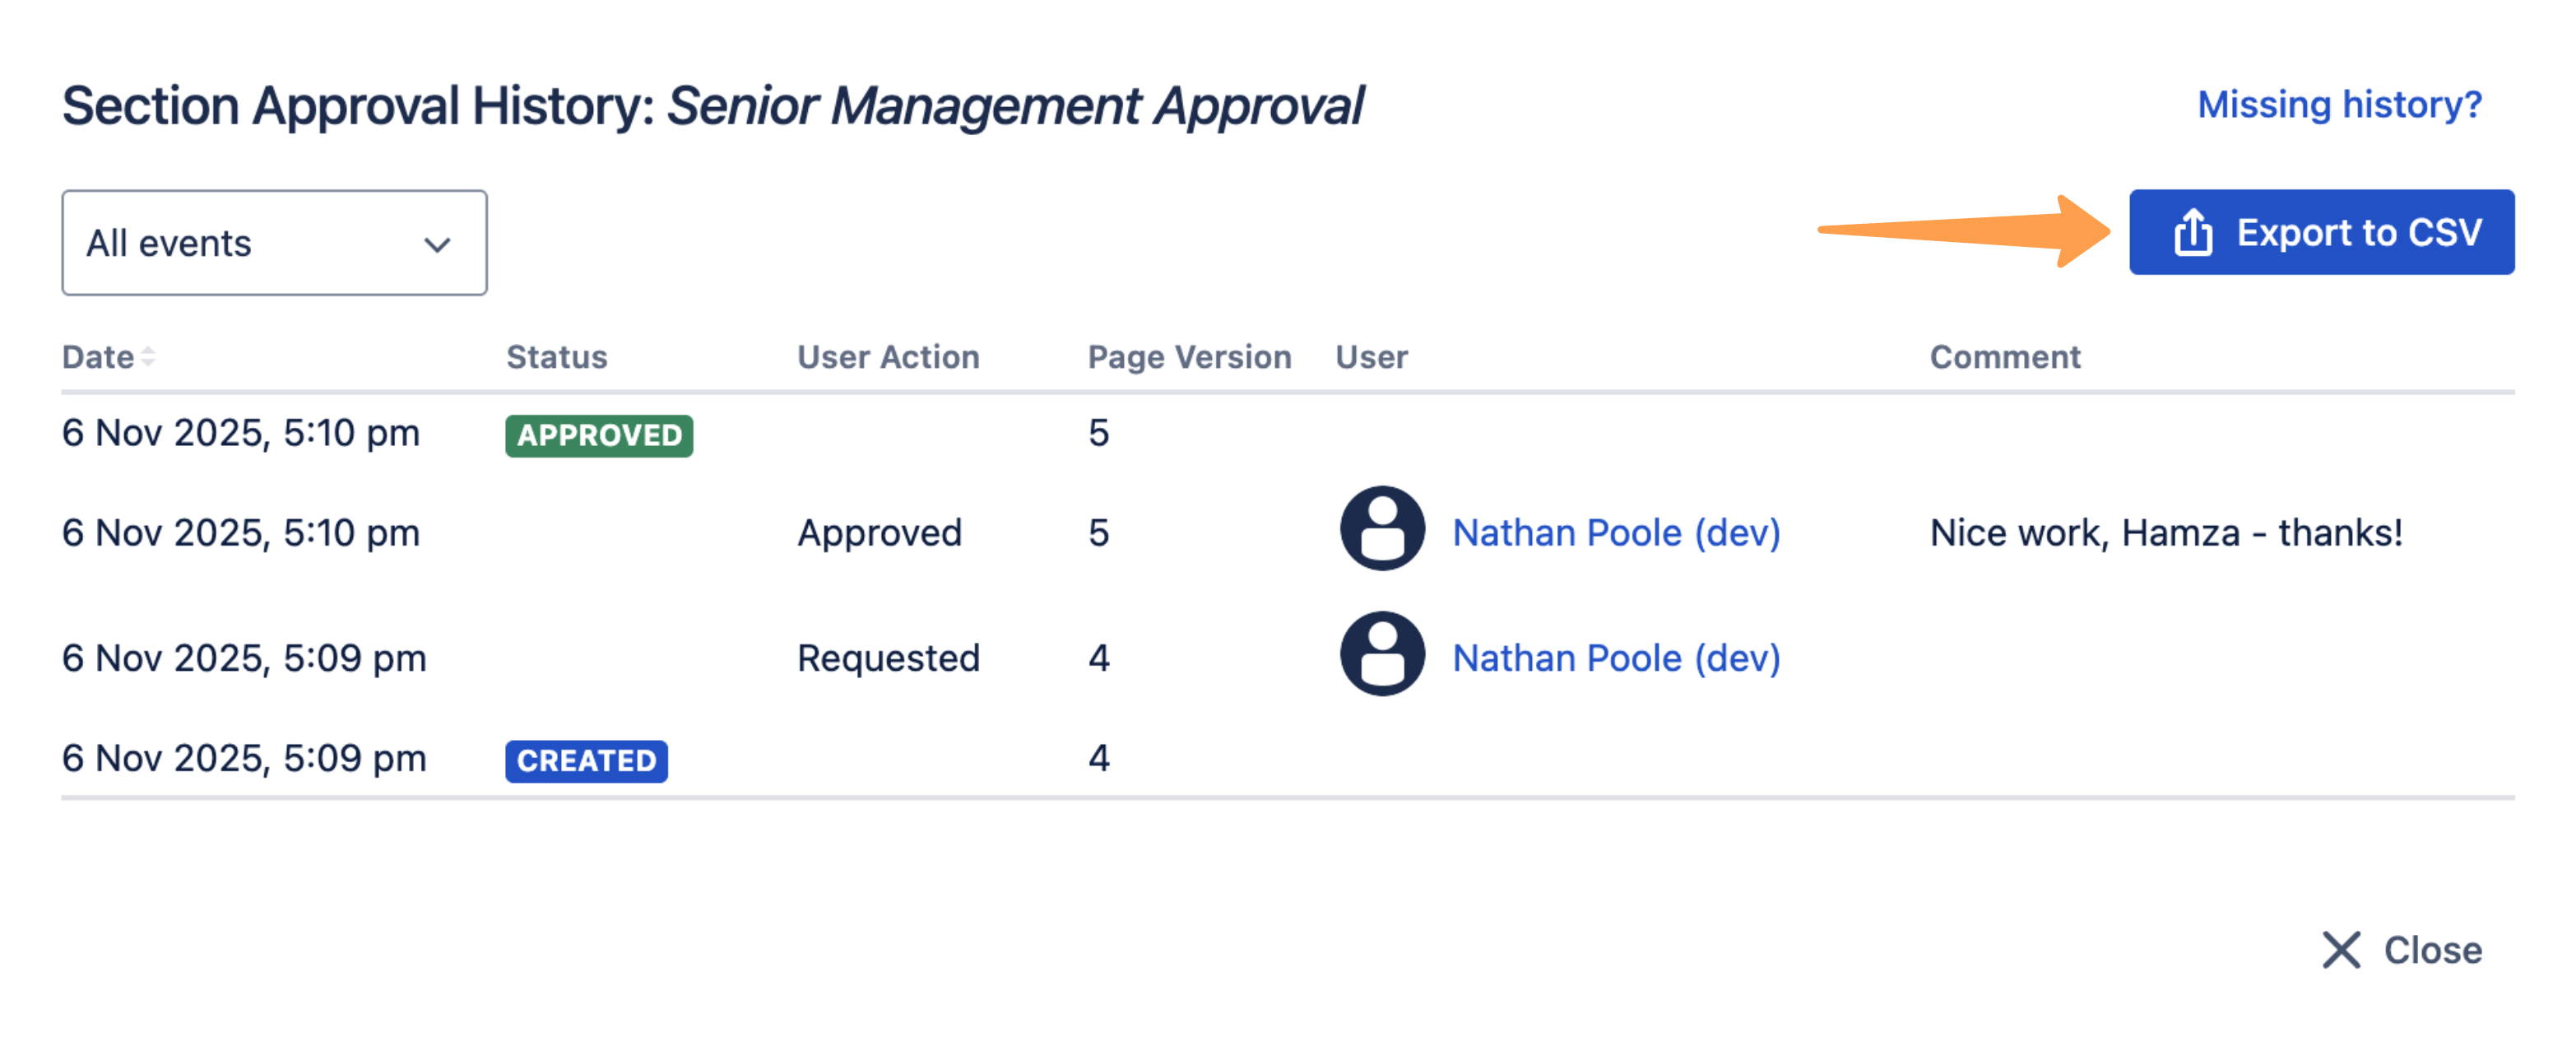The image size is (2576, 1051).
Task: Open the Nathan Poole (dev) link on the Requested row
Action: coord(1615,658)
